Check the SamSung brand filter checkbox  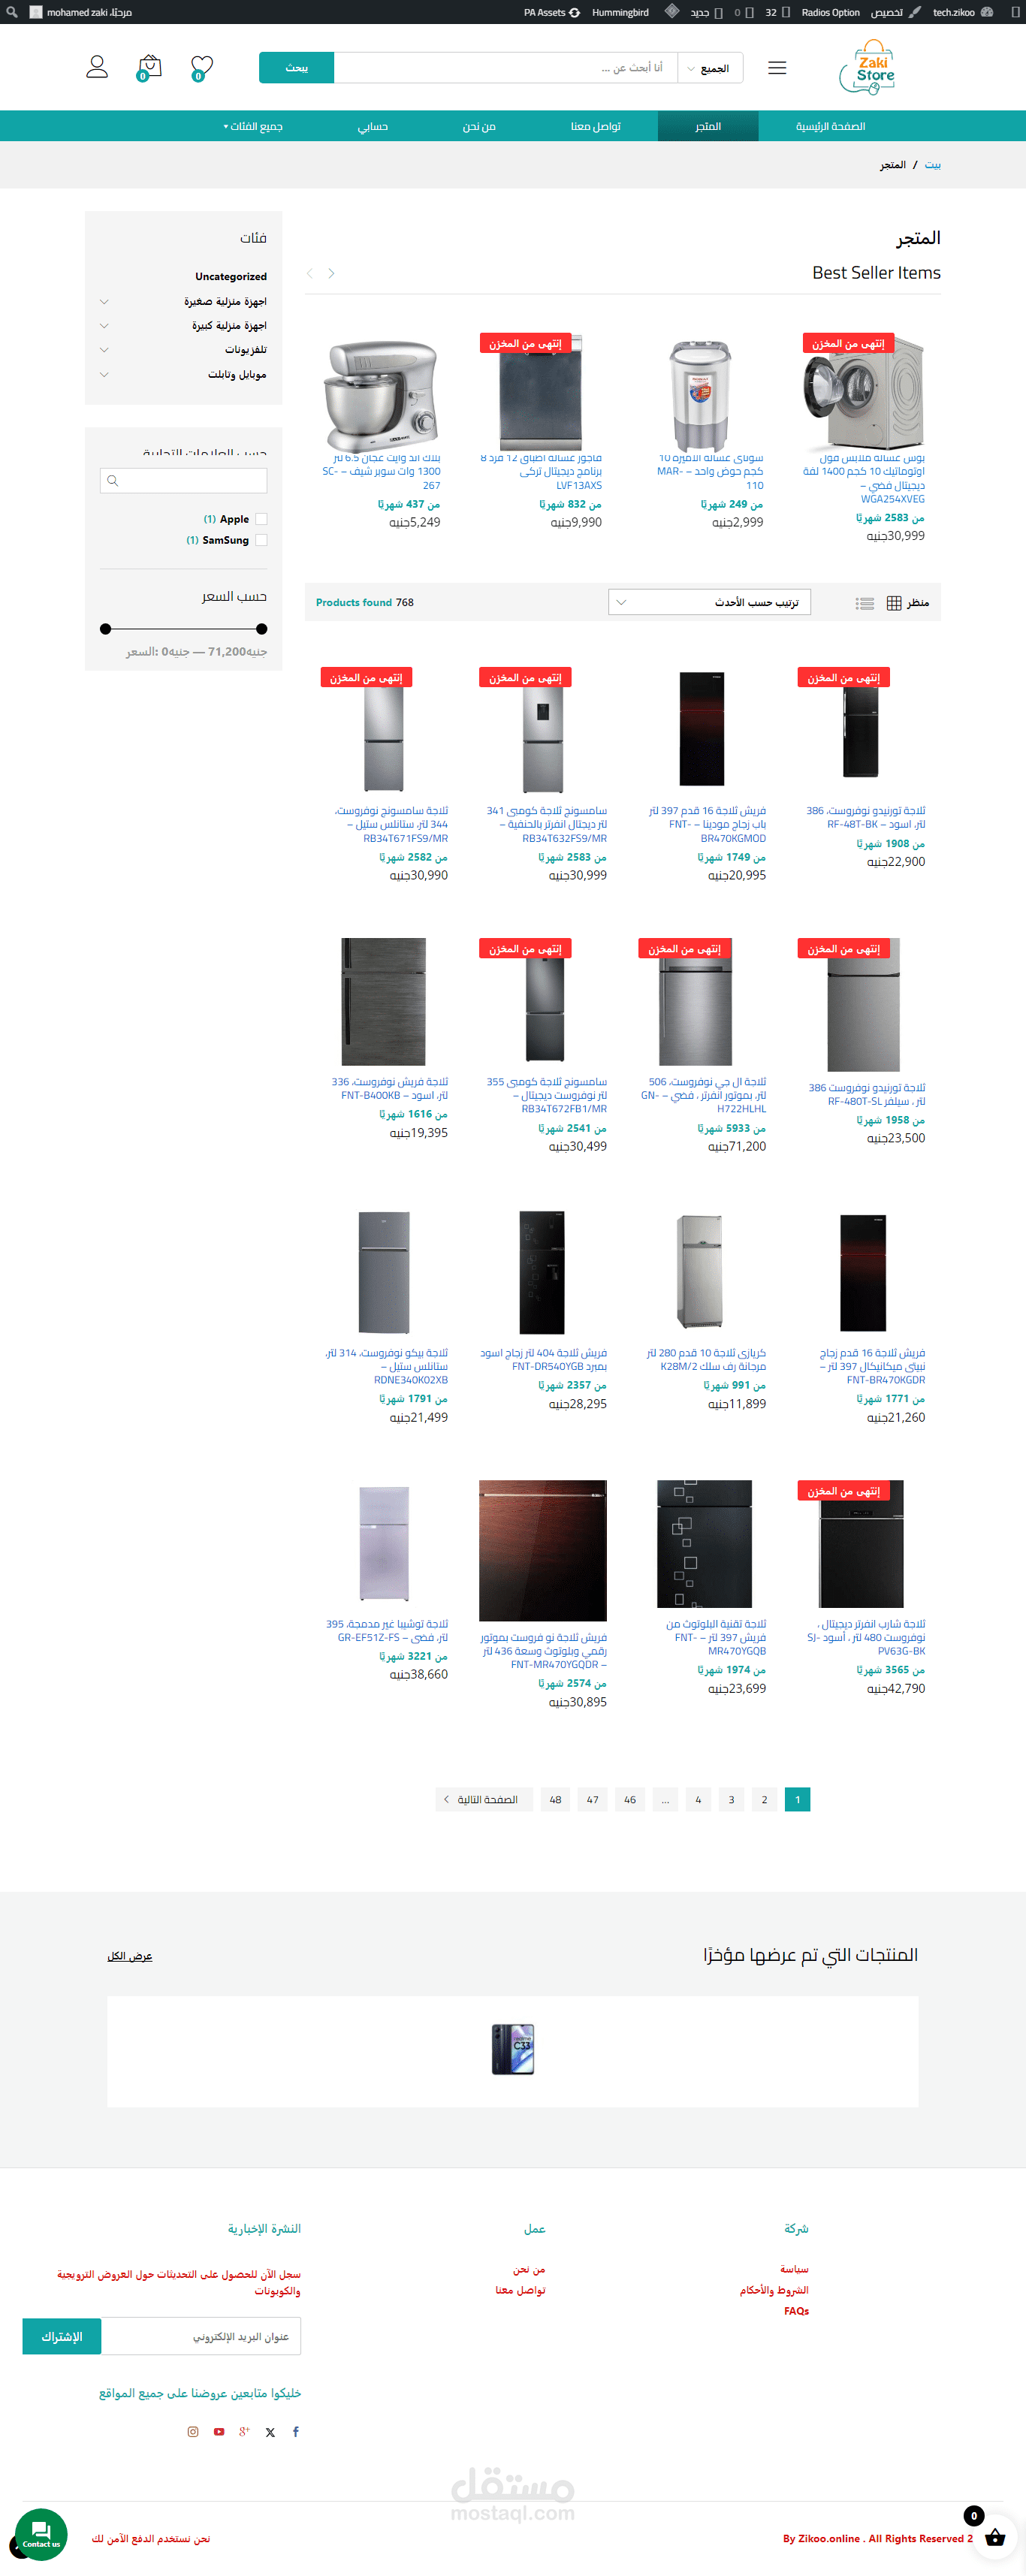pyautogui.click(x=261, y=540)
